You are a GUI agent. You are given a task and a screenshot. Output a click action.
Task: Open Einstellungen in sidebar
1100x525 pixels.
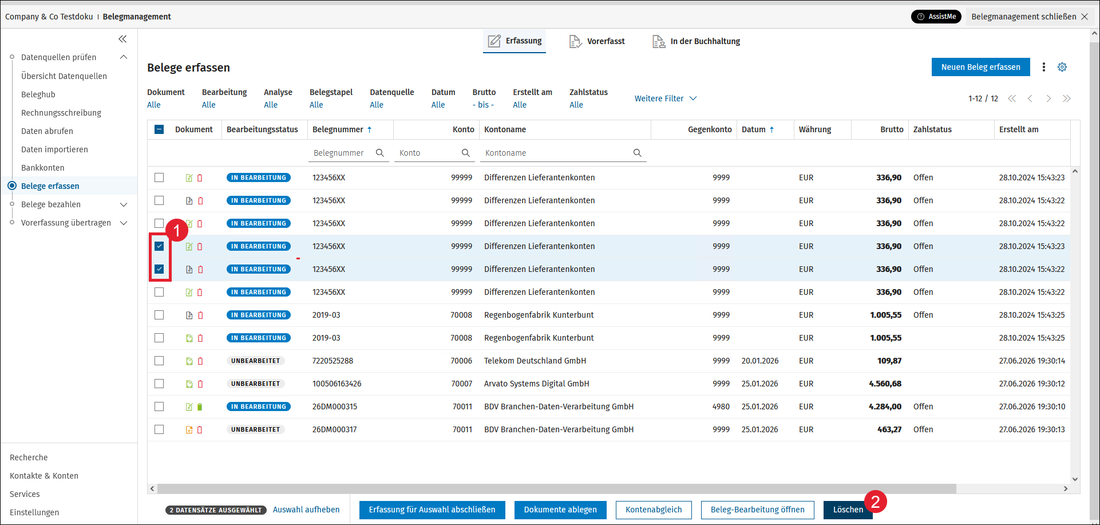pos(34,512)
